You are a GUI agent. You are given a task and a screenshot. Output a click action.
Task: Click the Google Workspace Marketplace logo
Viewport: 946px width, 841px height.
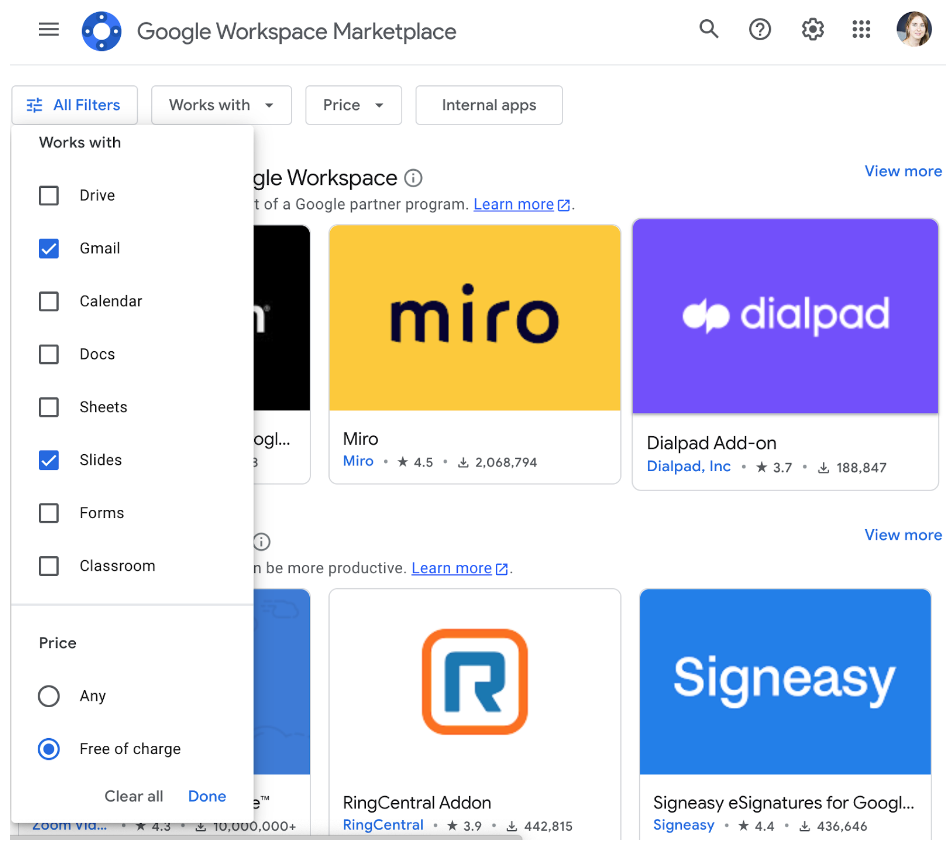tap(101, 31)
